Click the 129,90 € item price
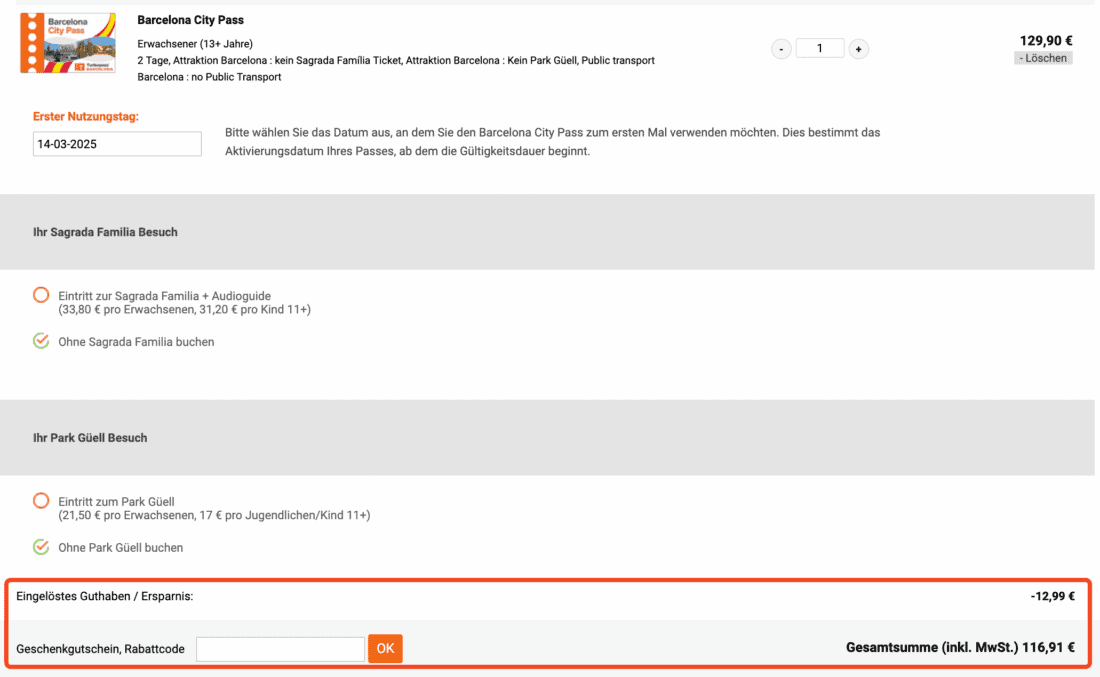 click(1046, 41)
